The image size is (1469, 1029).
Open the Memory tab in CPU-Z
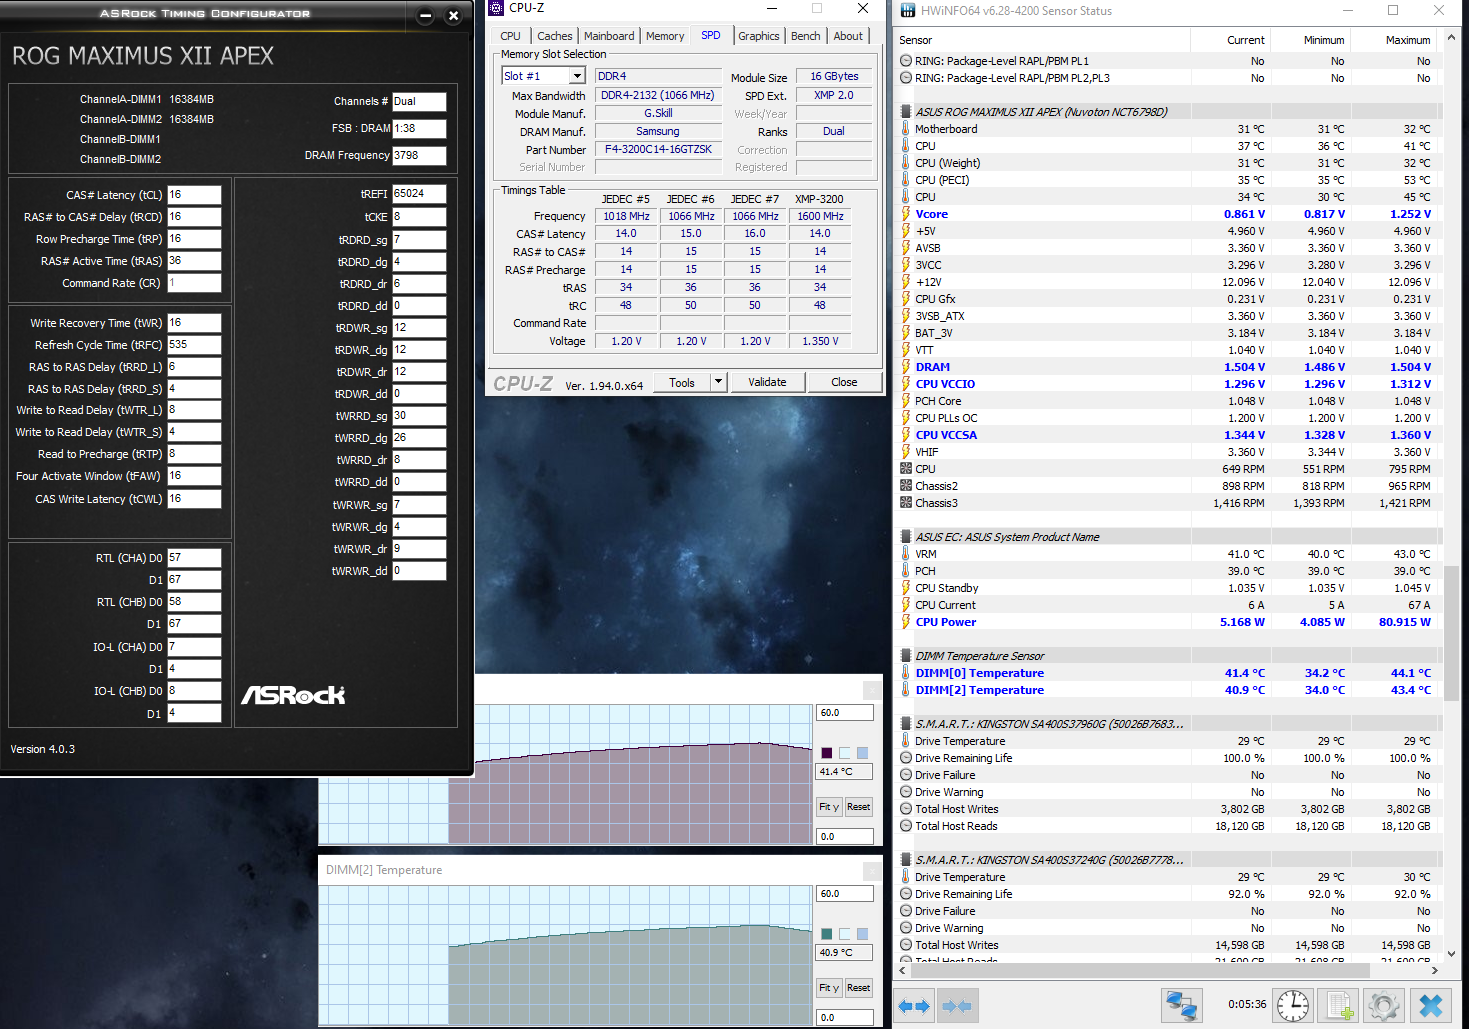[665, 36]
